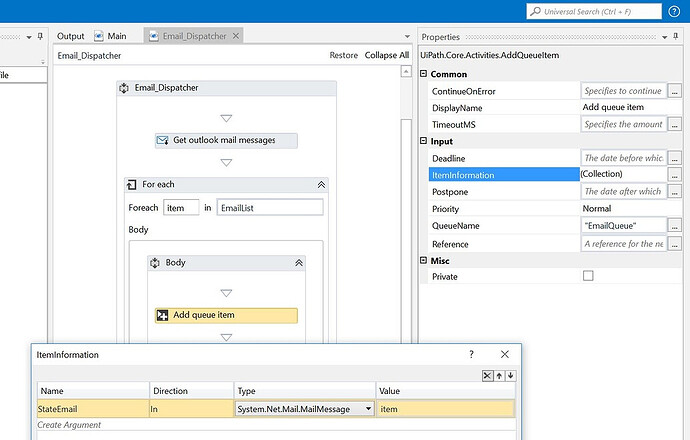Click the StateEmail name cell
This screenshot has width=690, height=440.
(93, 409)
